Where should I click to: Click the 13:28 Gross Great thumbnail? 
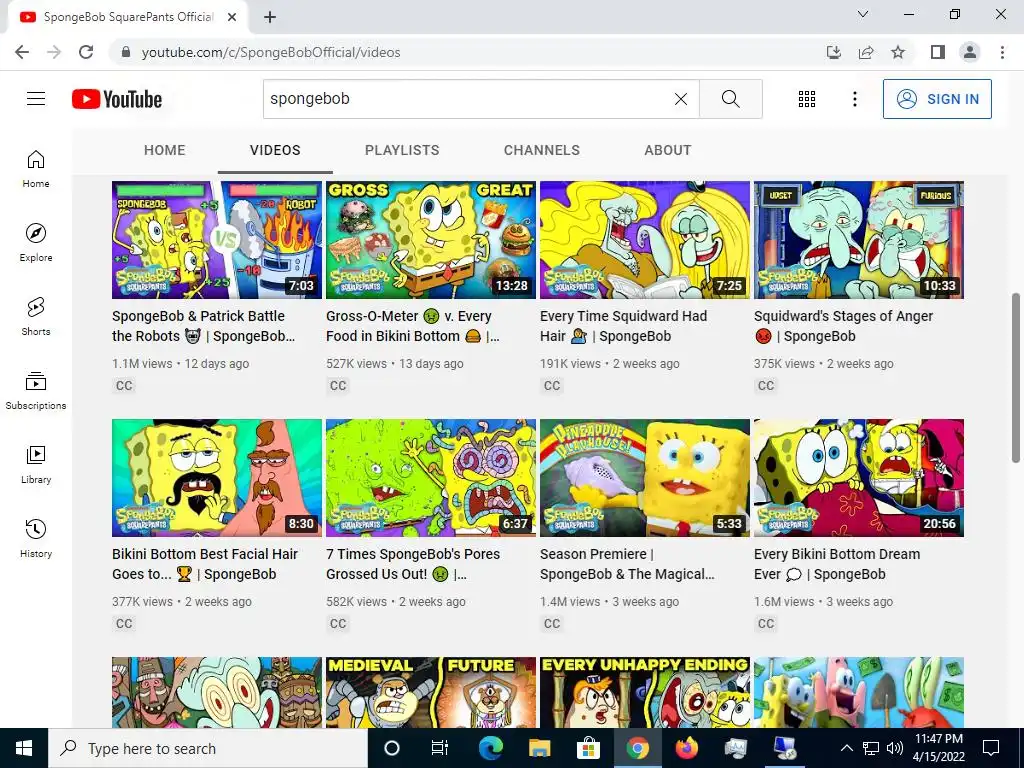click(431, 240)
